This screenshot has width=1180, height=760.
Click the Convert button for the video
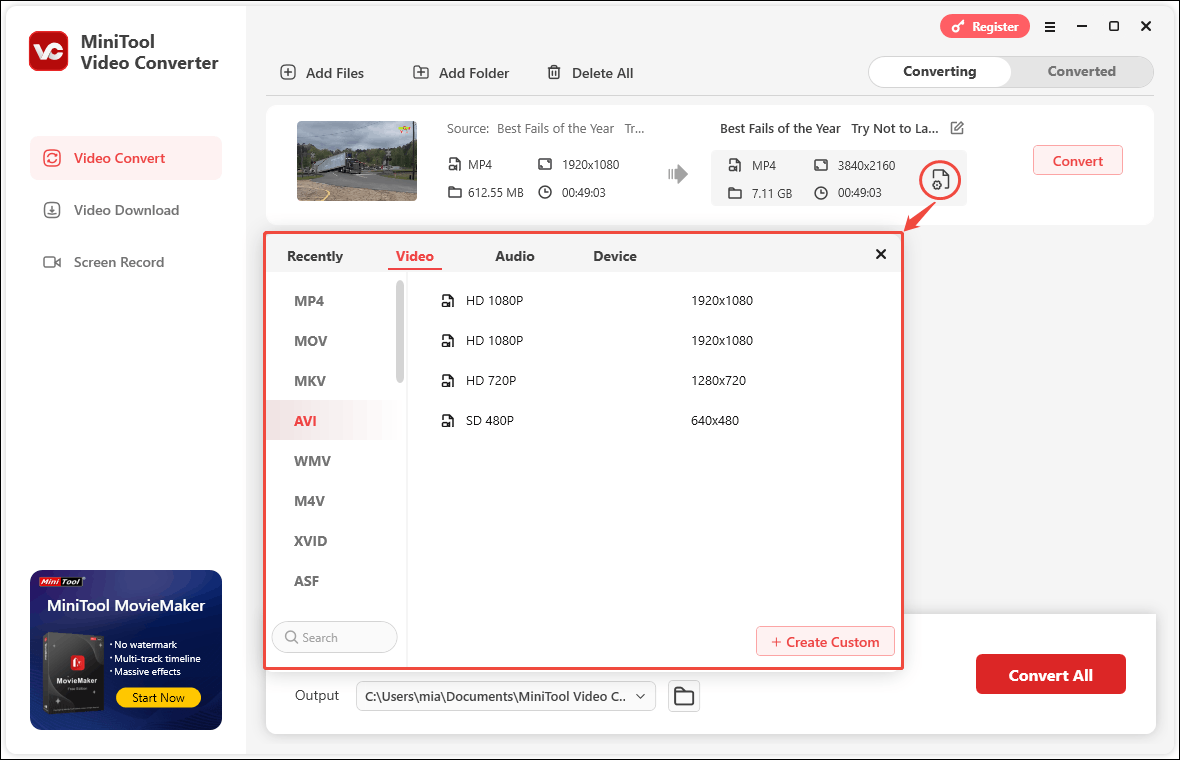pyautogui.click(x=1077, y=160)
